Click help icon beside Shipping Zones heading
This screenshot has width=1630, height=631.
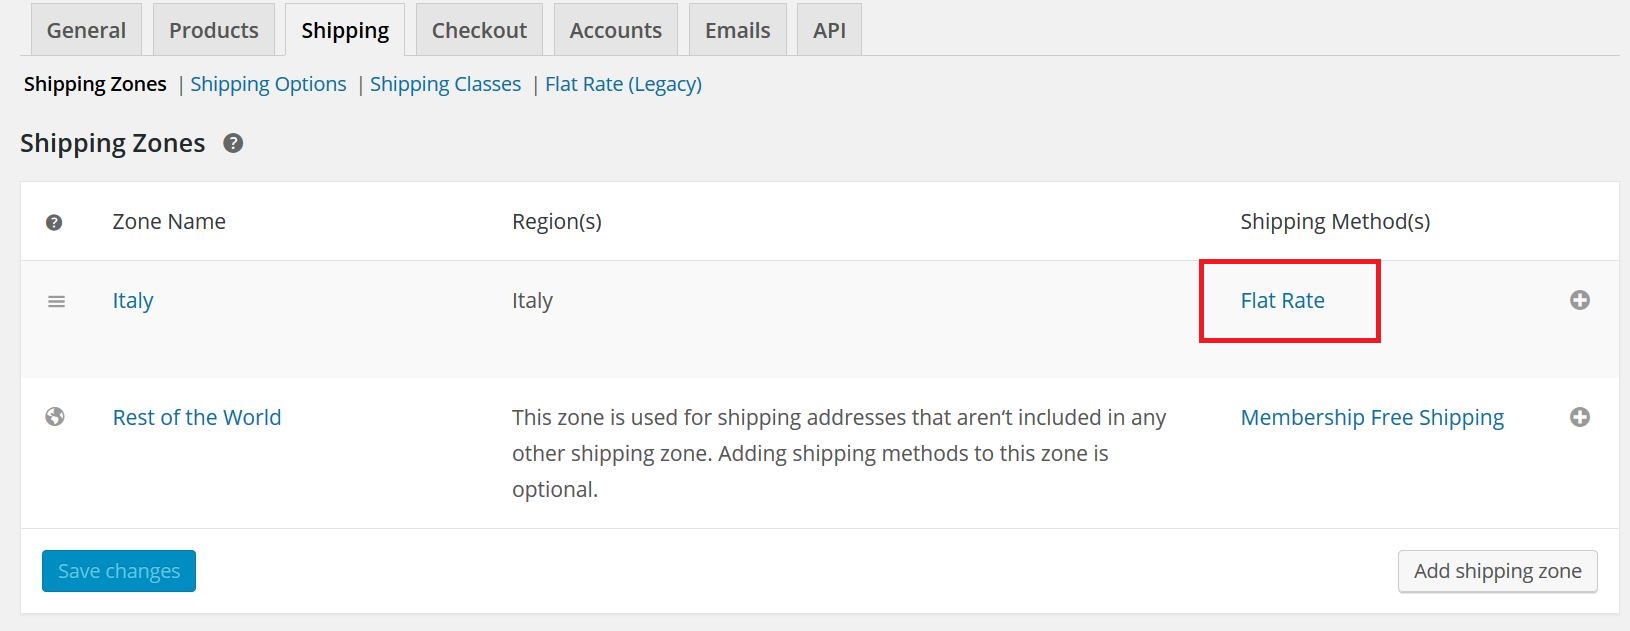click(233, 143)
